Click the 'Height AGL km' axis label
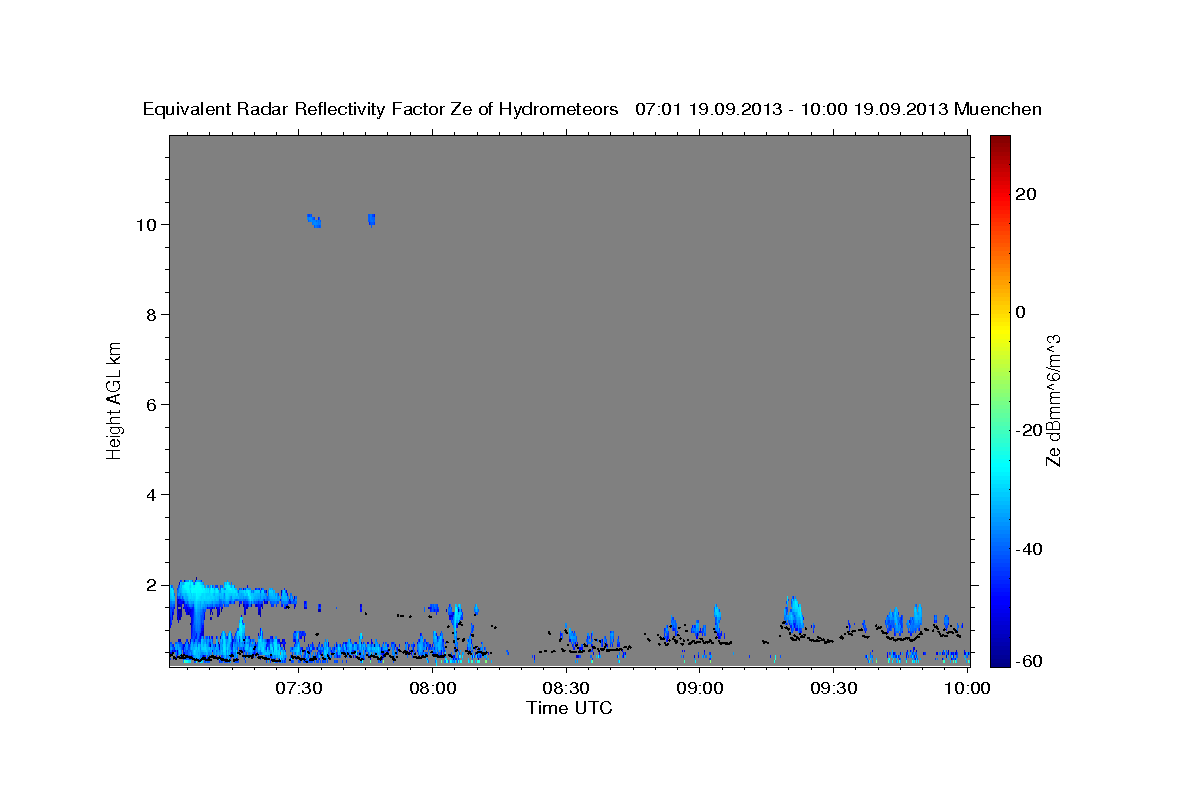Screen dimensions: 1200x800 point(114,399)
